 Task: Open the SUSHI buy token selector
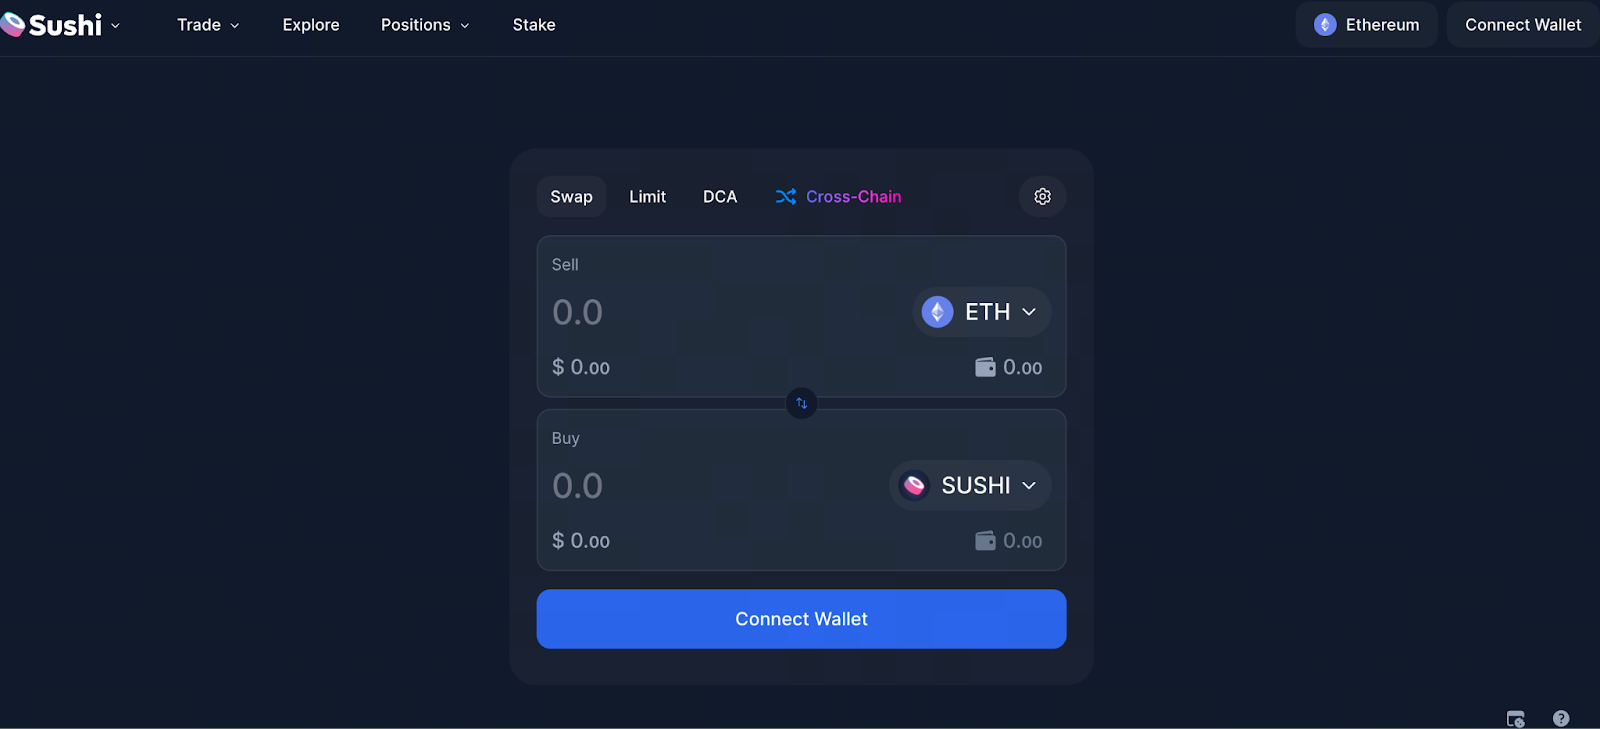(969, 486)
